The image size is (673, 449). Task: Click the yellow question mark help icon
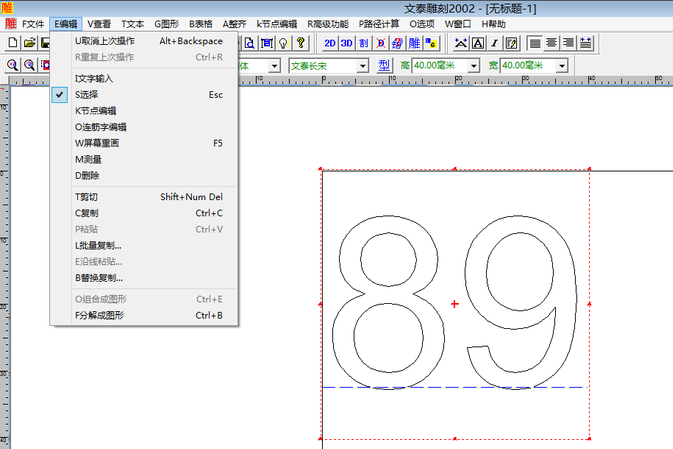coord(300,43)
